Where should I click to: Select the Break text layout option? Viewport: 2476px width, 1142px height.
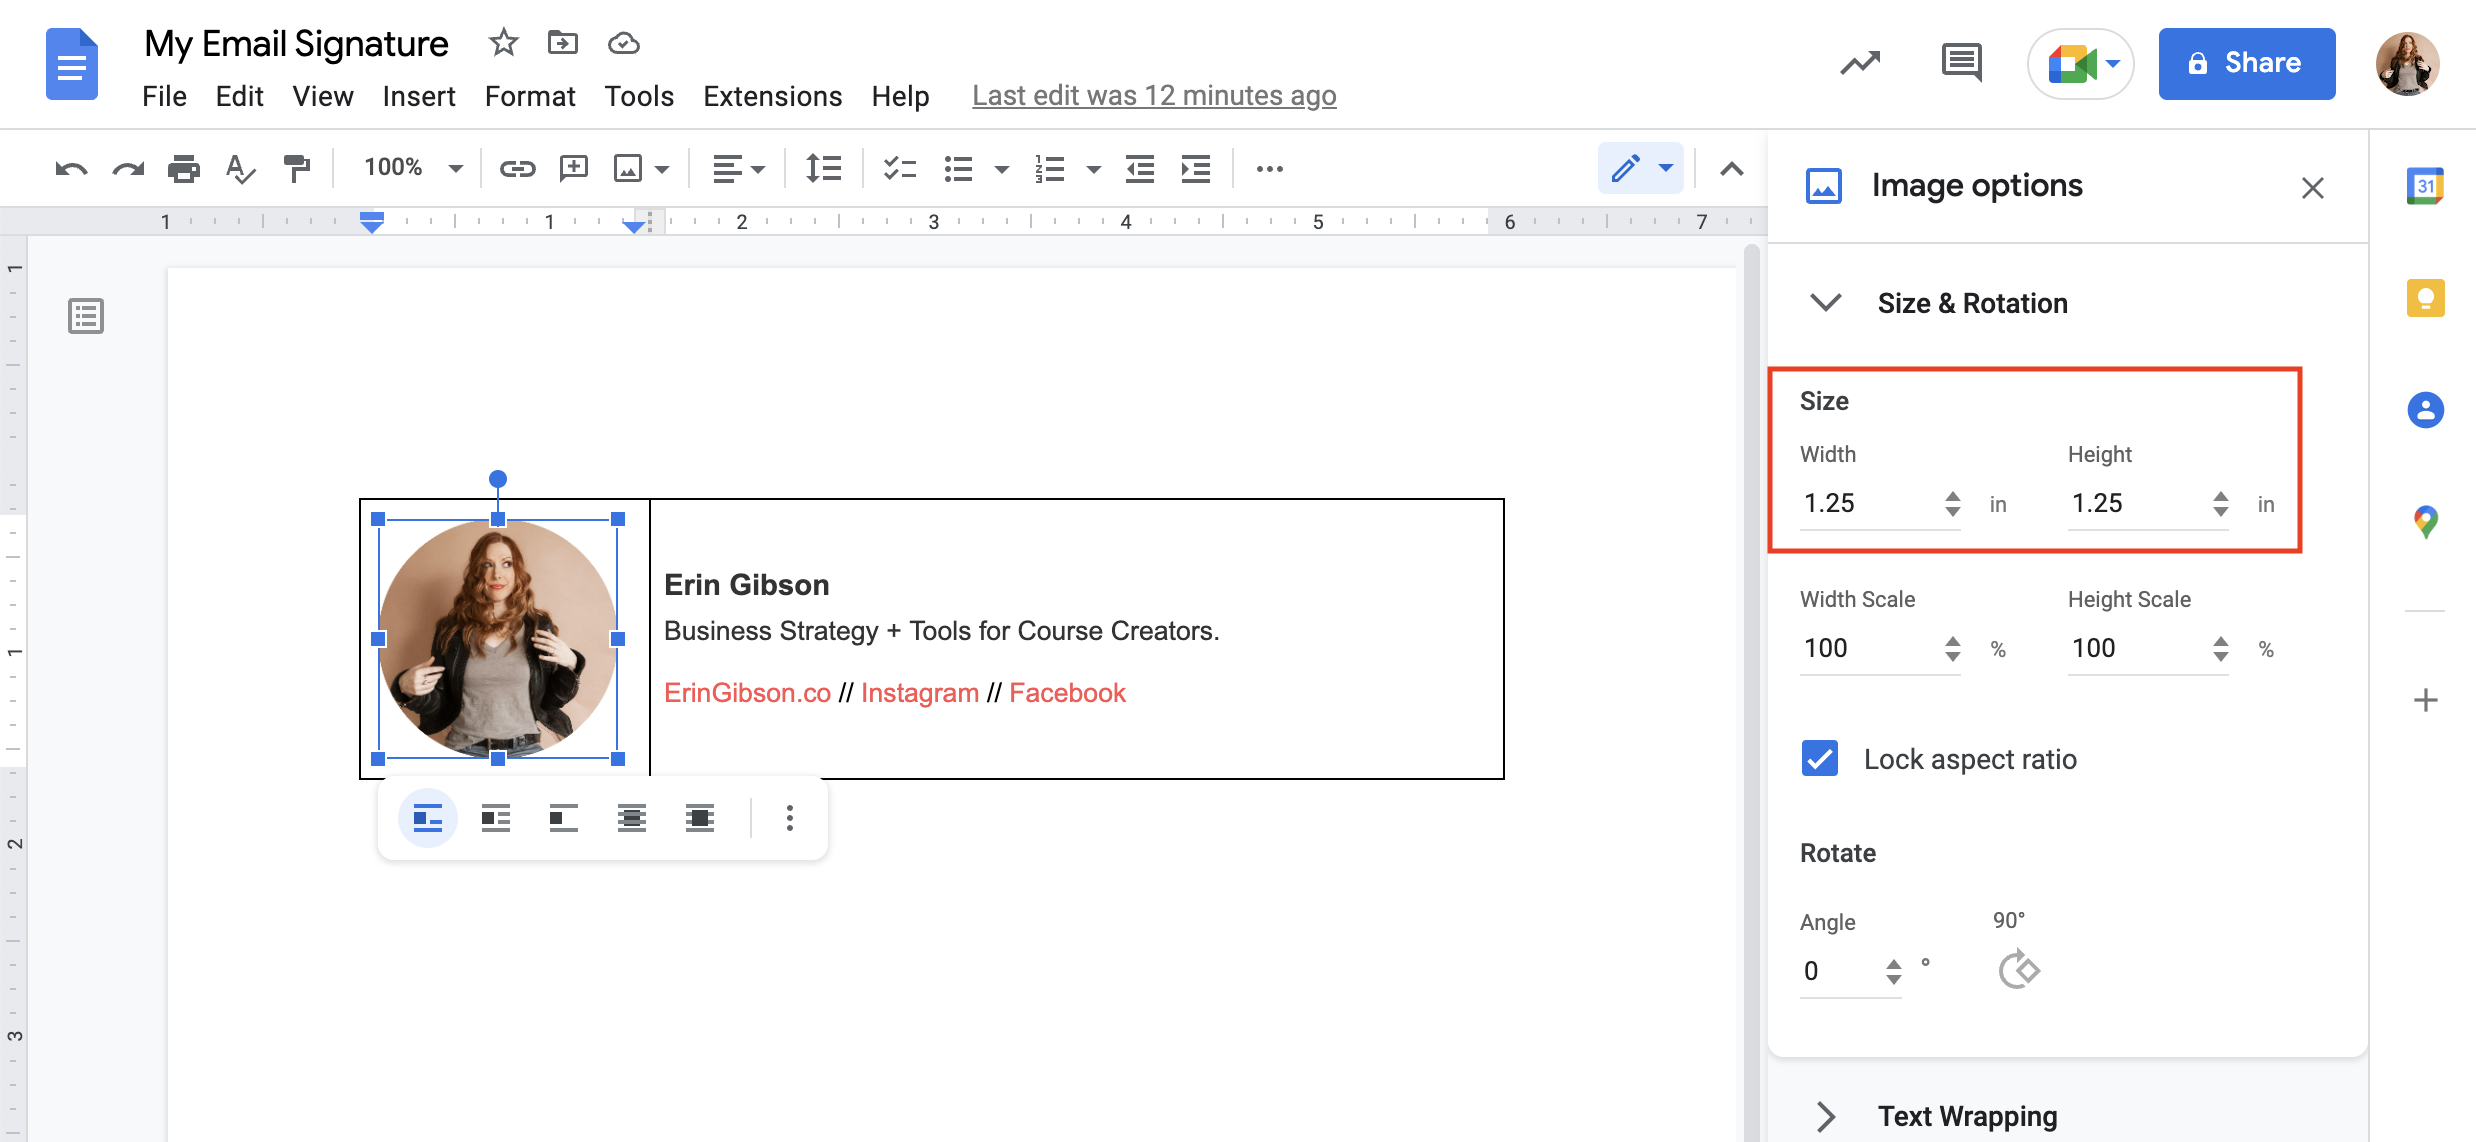point(563,817)
